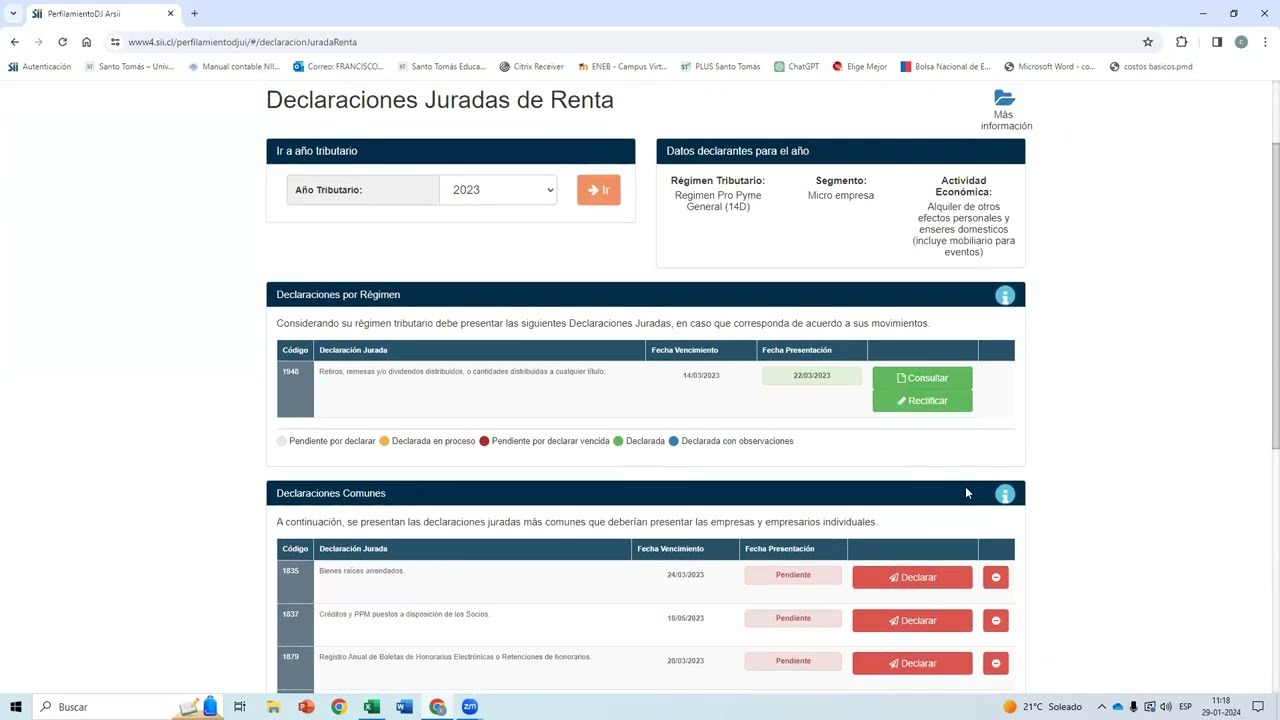View site information in address bar
Image resolution: width=1280 pixels, height=720 pixels.
[x=115, y=42]
